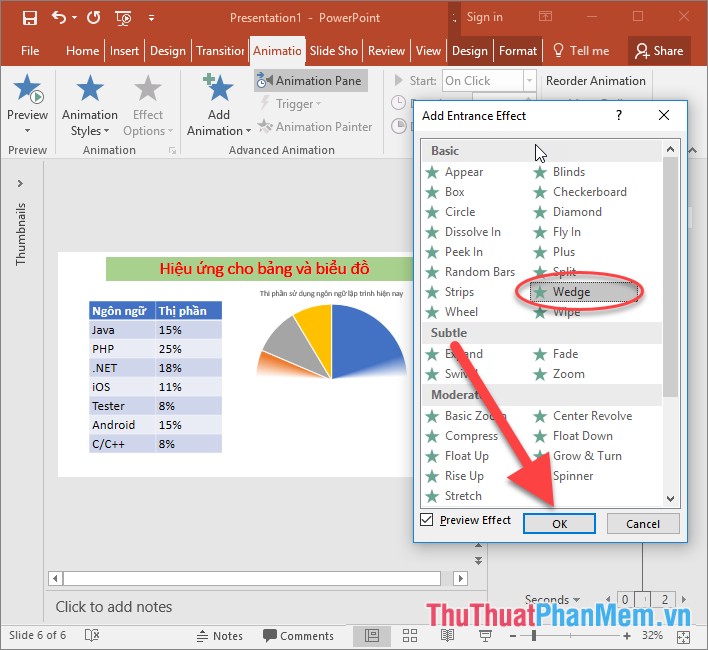Click the zoom slider handle

[534, 636]
